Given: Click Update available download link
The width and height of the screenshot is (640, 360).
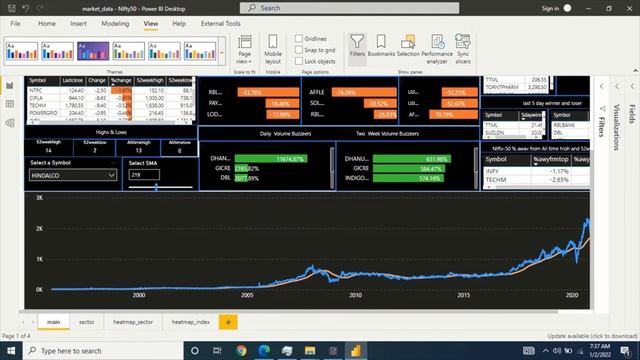Looking at the screenshot, I should pos(592,336).
